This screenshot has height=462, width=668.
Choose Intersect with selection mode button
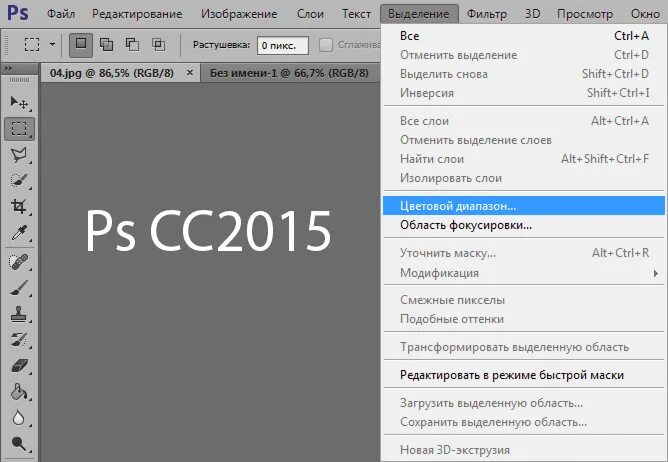(x=158, y=44)
